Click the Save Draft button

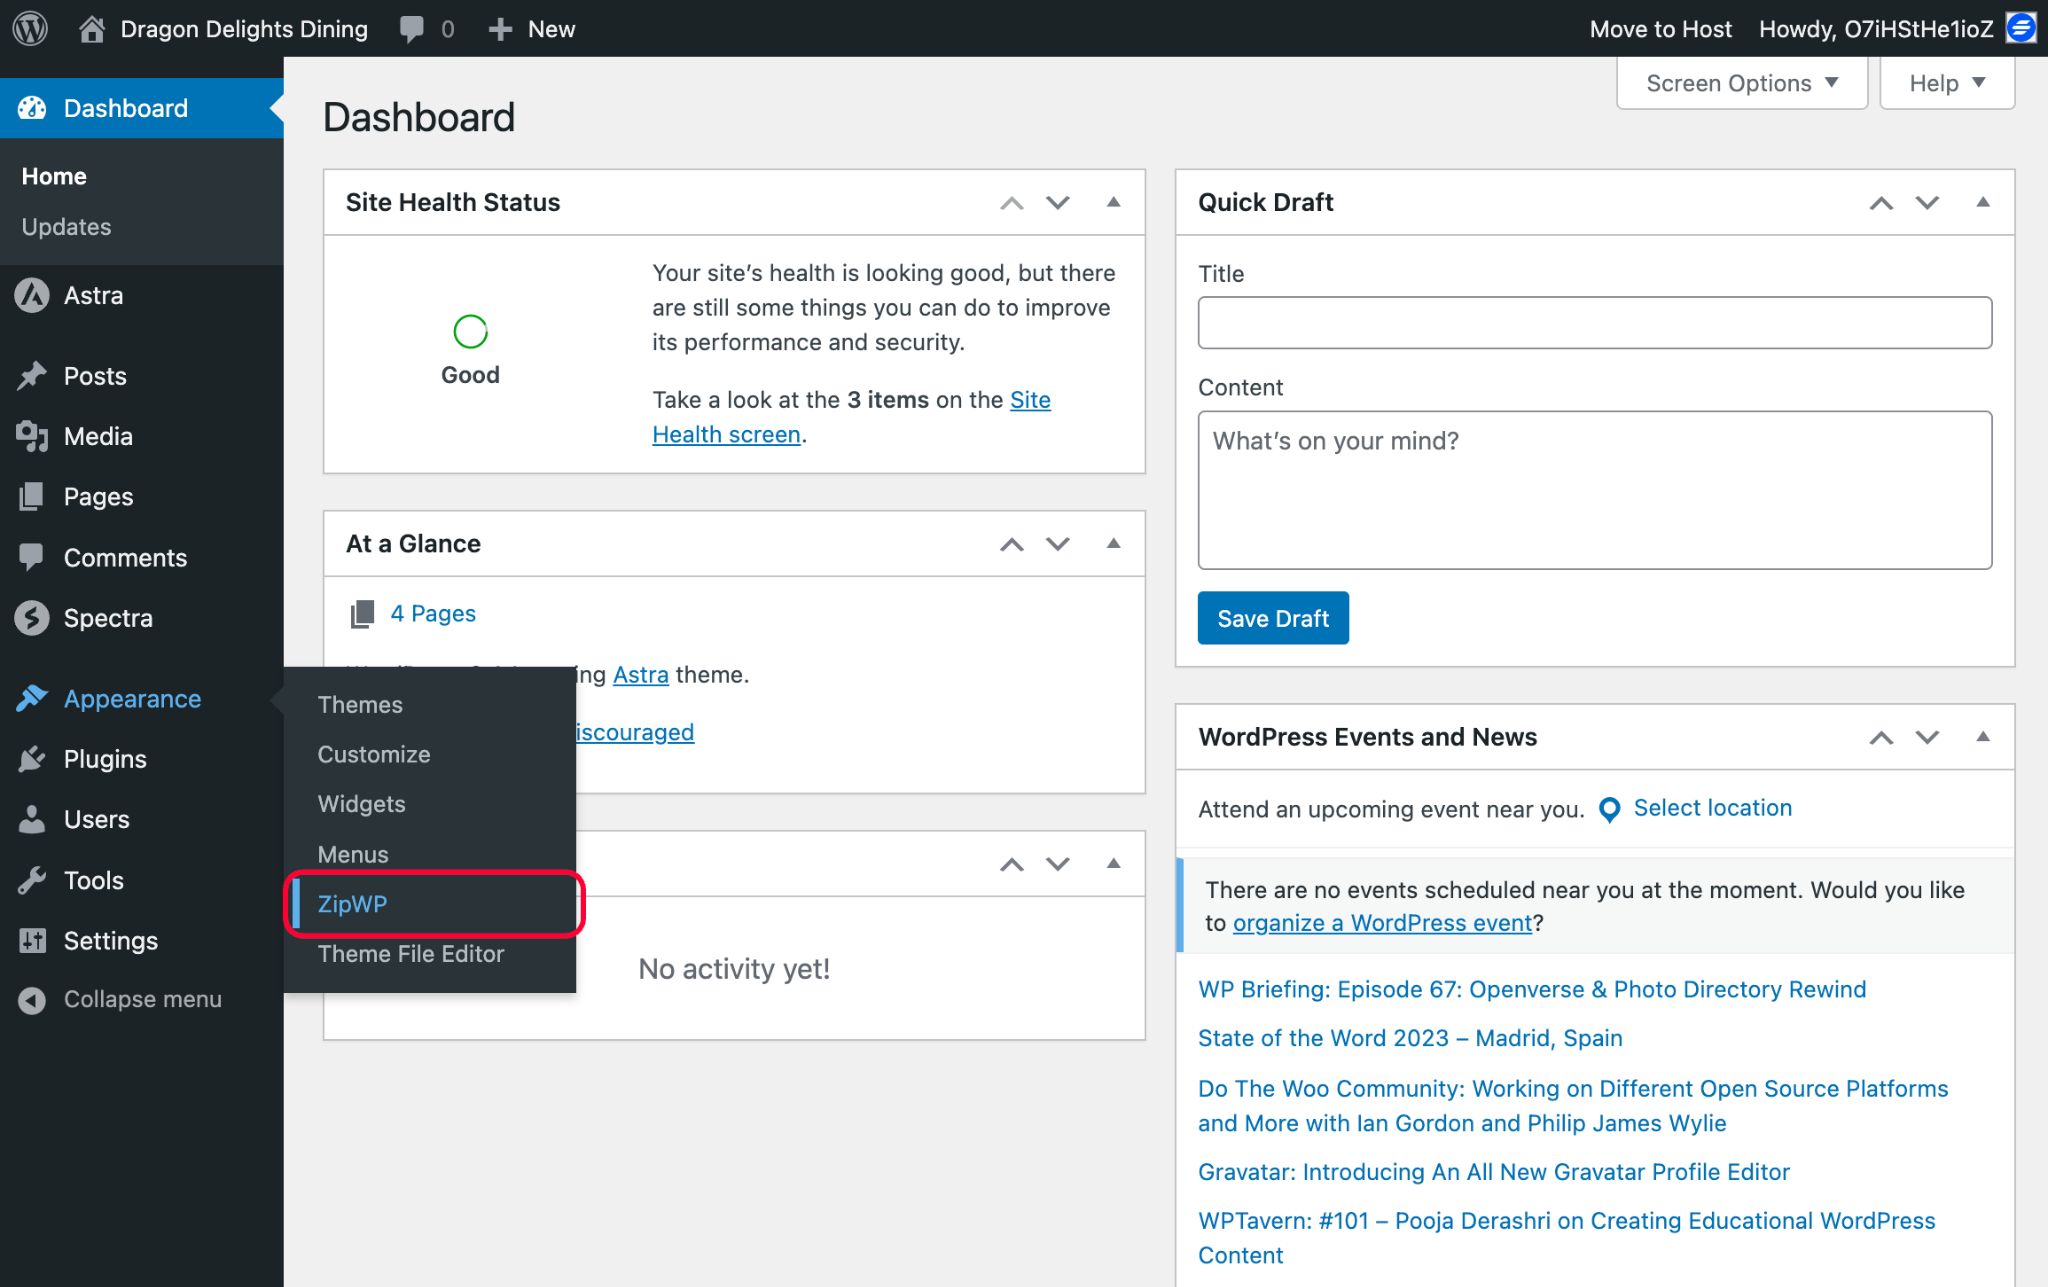[1272, 618]
